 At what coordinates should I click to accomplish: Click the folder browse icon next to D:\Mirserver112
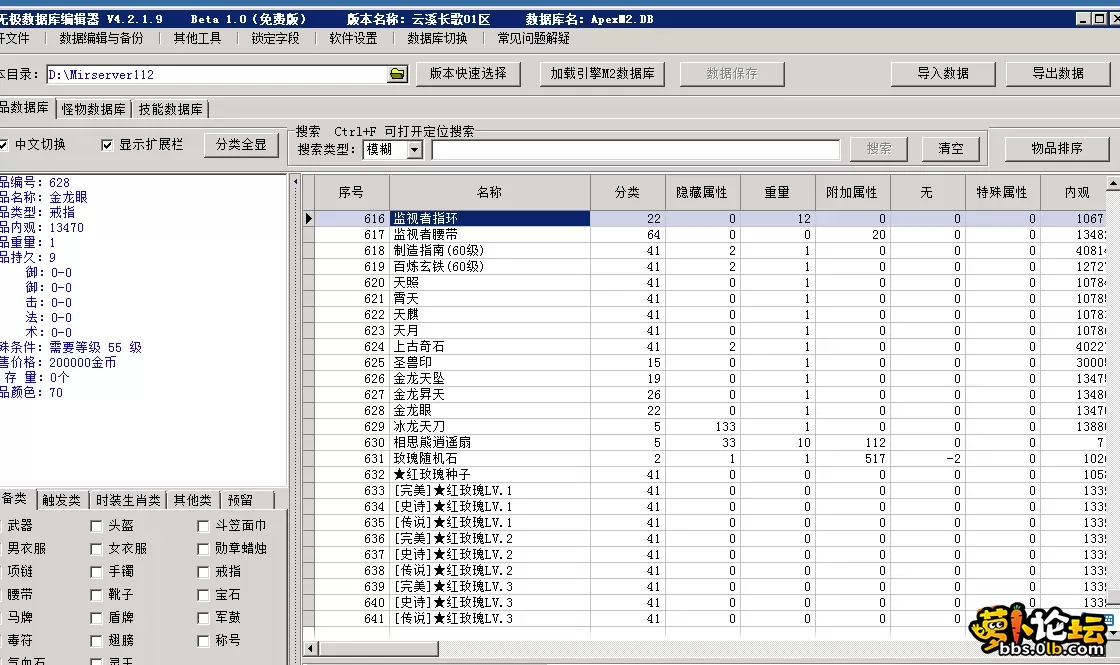click(x=396, y=73)
